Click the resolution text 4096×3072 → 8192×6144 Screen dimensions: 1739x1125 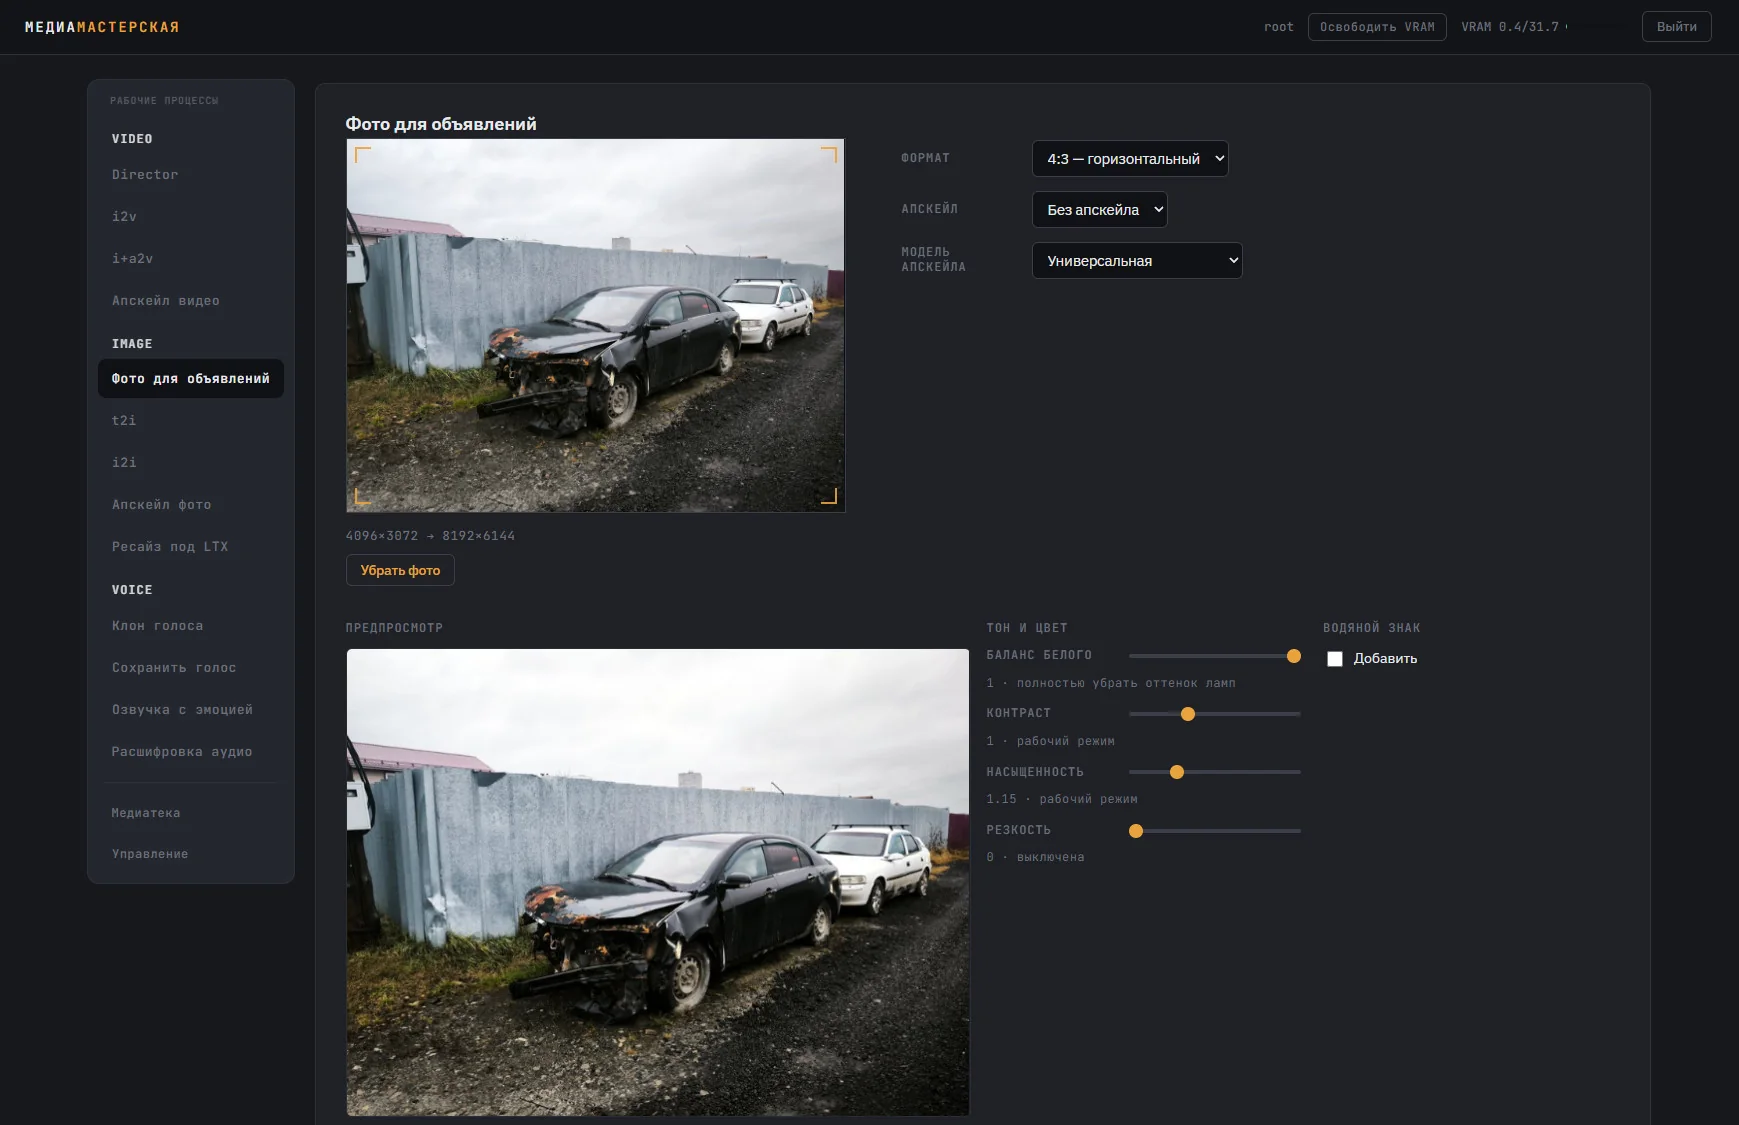pyautogui.click(x=430, y=536)
